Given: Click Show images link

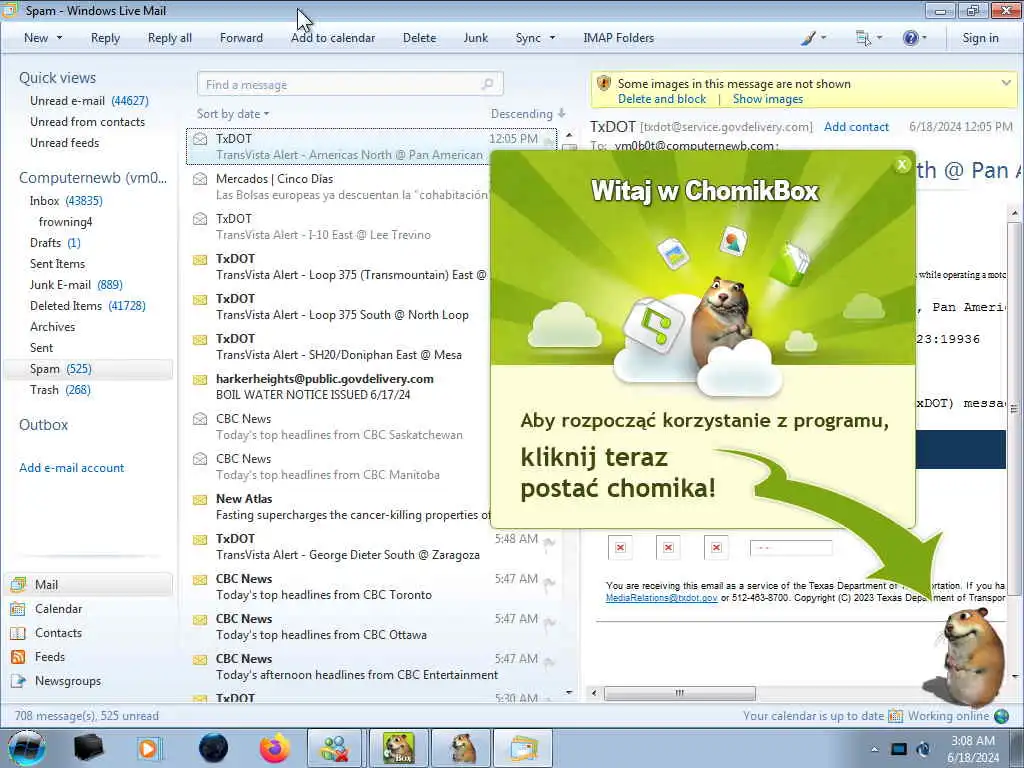Looking at the screenshot, I should click(767, 99).
